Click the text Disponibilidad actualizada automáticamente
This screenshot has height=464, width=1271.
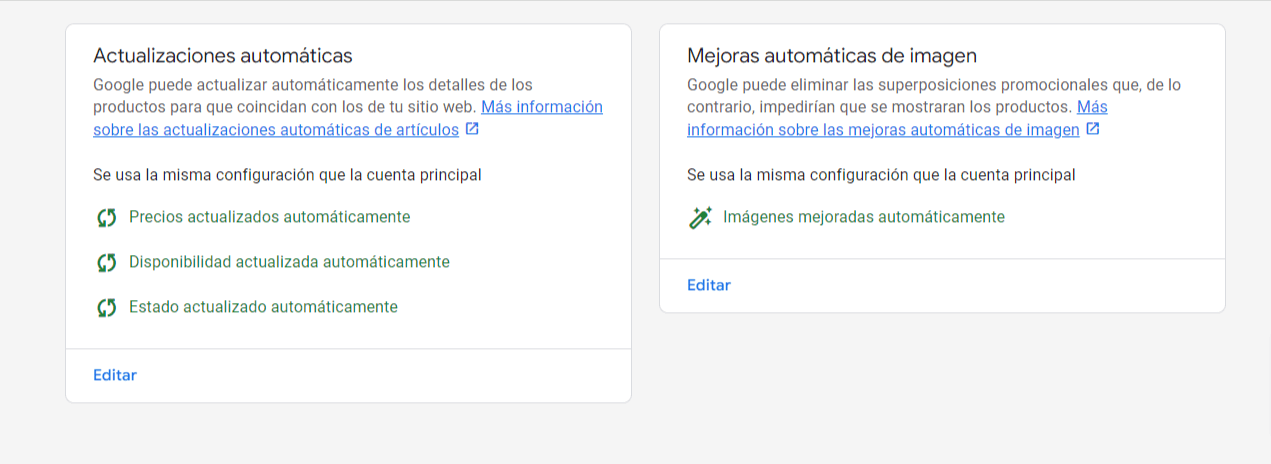289,261
